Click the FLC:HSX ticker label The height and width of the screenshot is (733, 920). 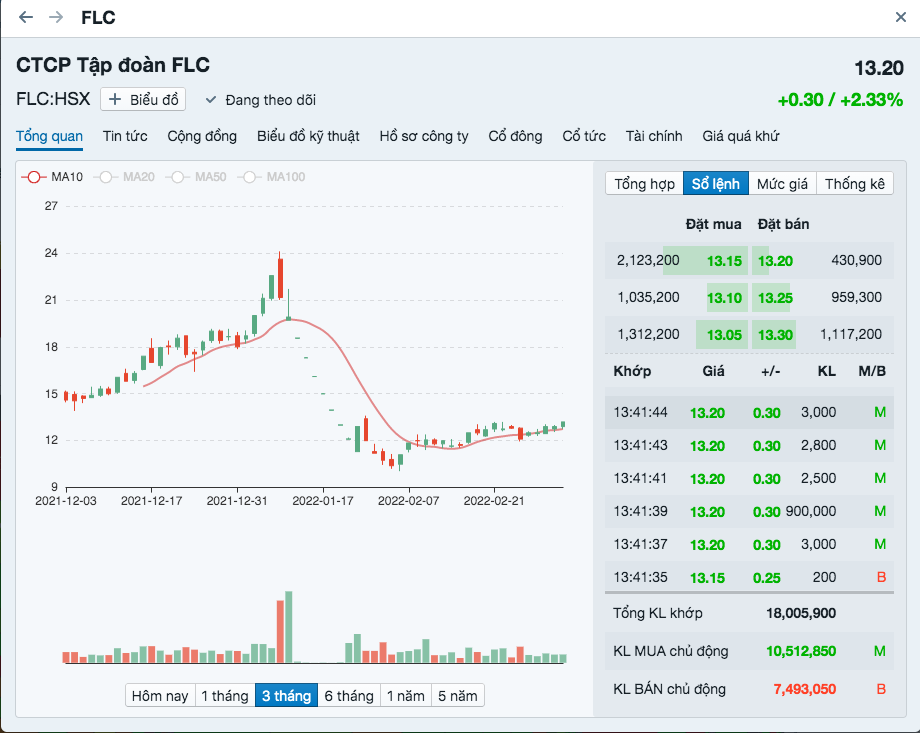(x=53, y=99)
